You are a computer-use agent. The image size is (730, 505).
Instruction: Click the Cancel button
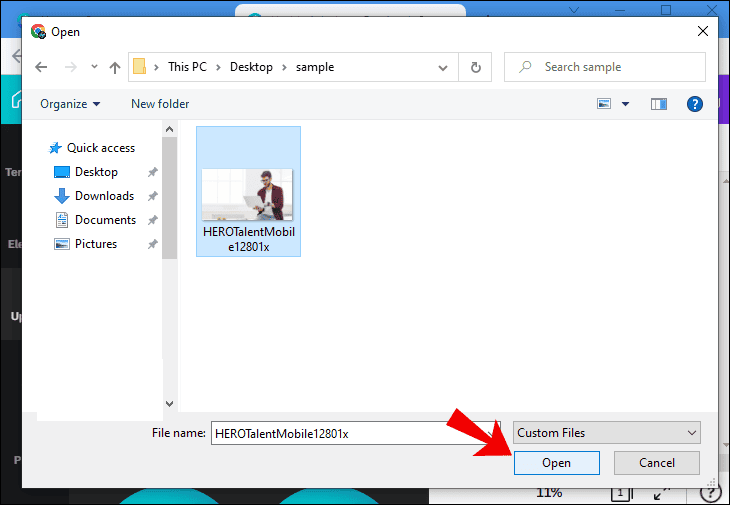657,463
